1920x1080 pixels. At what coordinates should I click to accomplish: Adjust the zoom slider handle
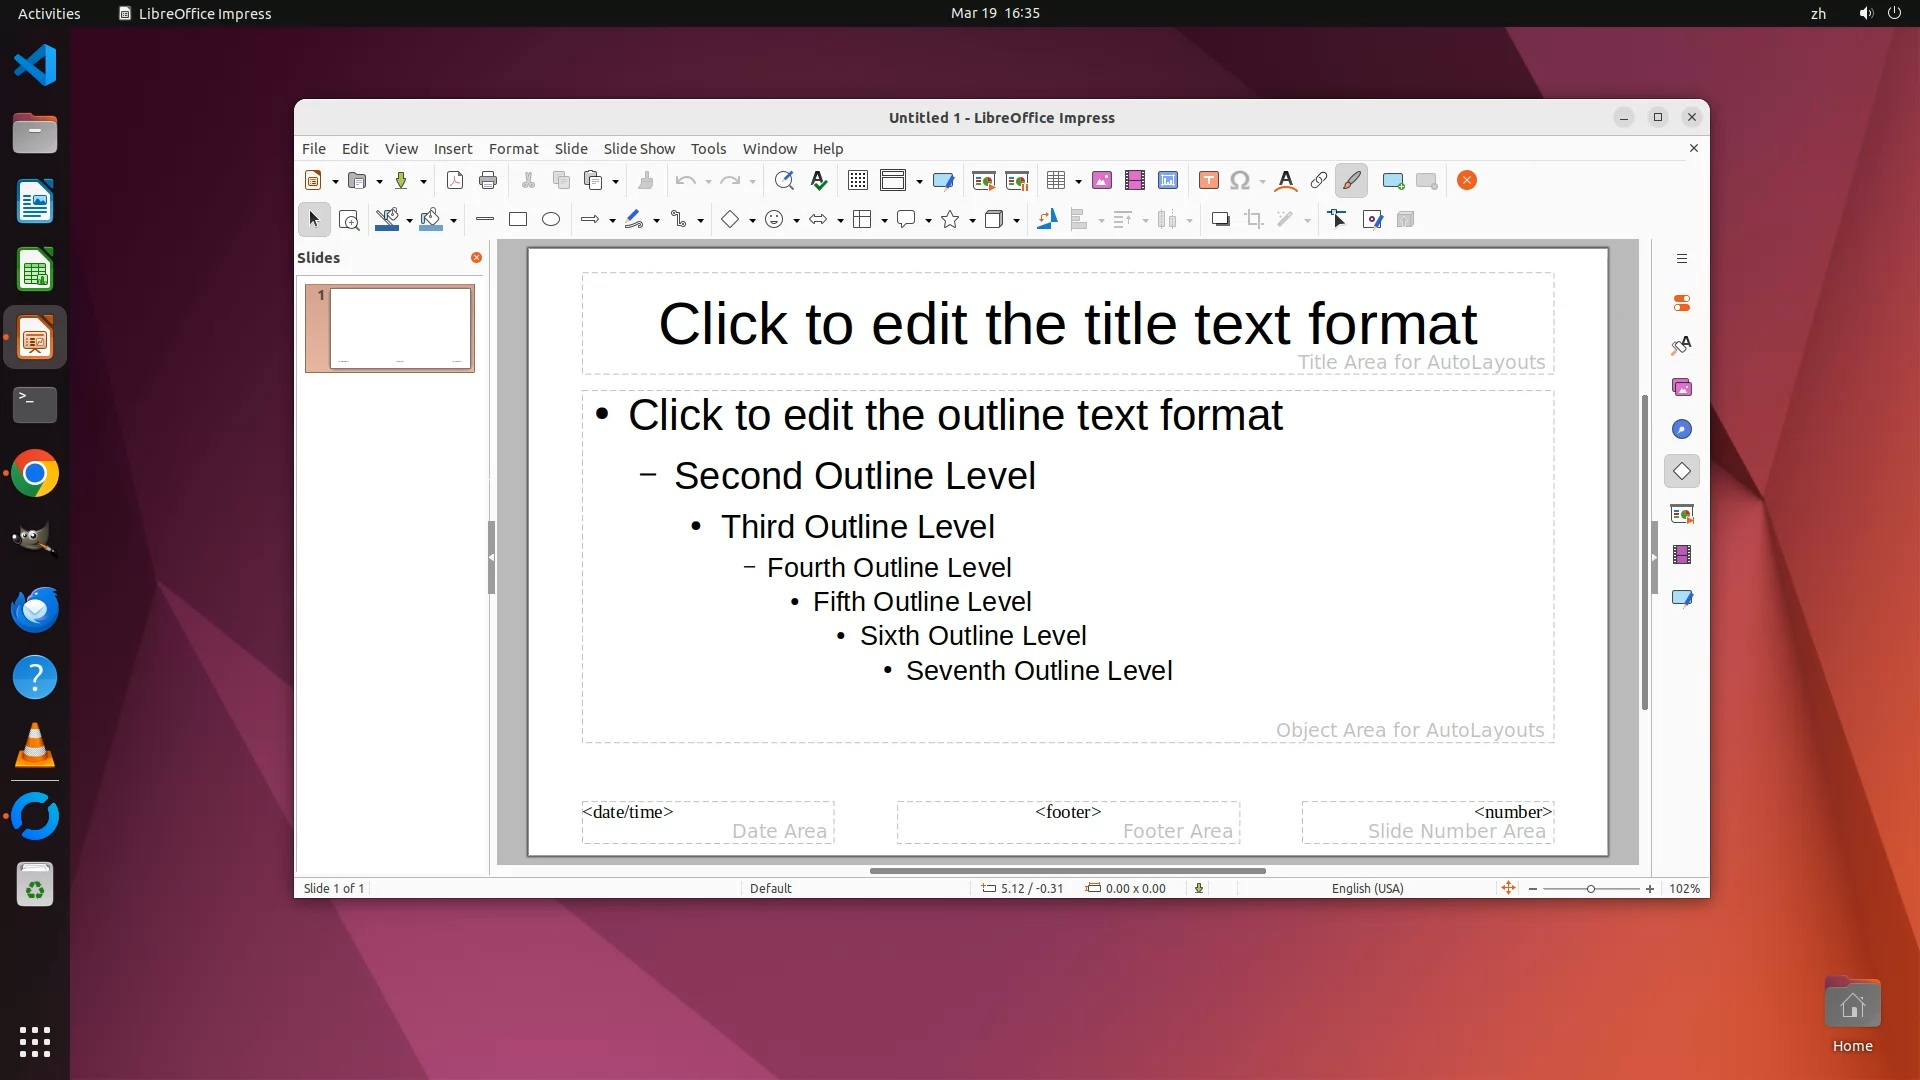1590,888
